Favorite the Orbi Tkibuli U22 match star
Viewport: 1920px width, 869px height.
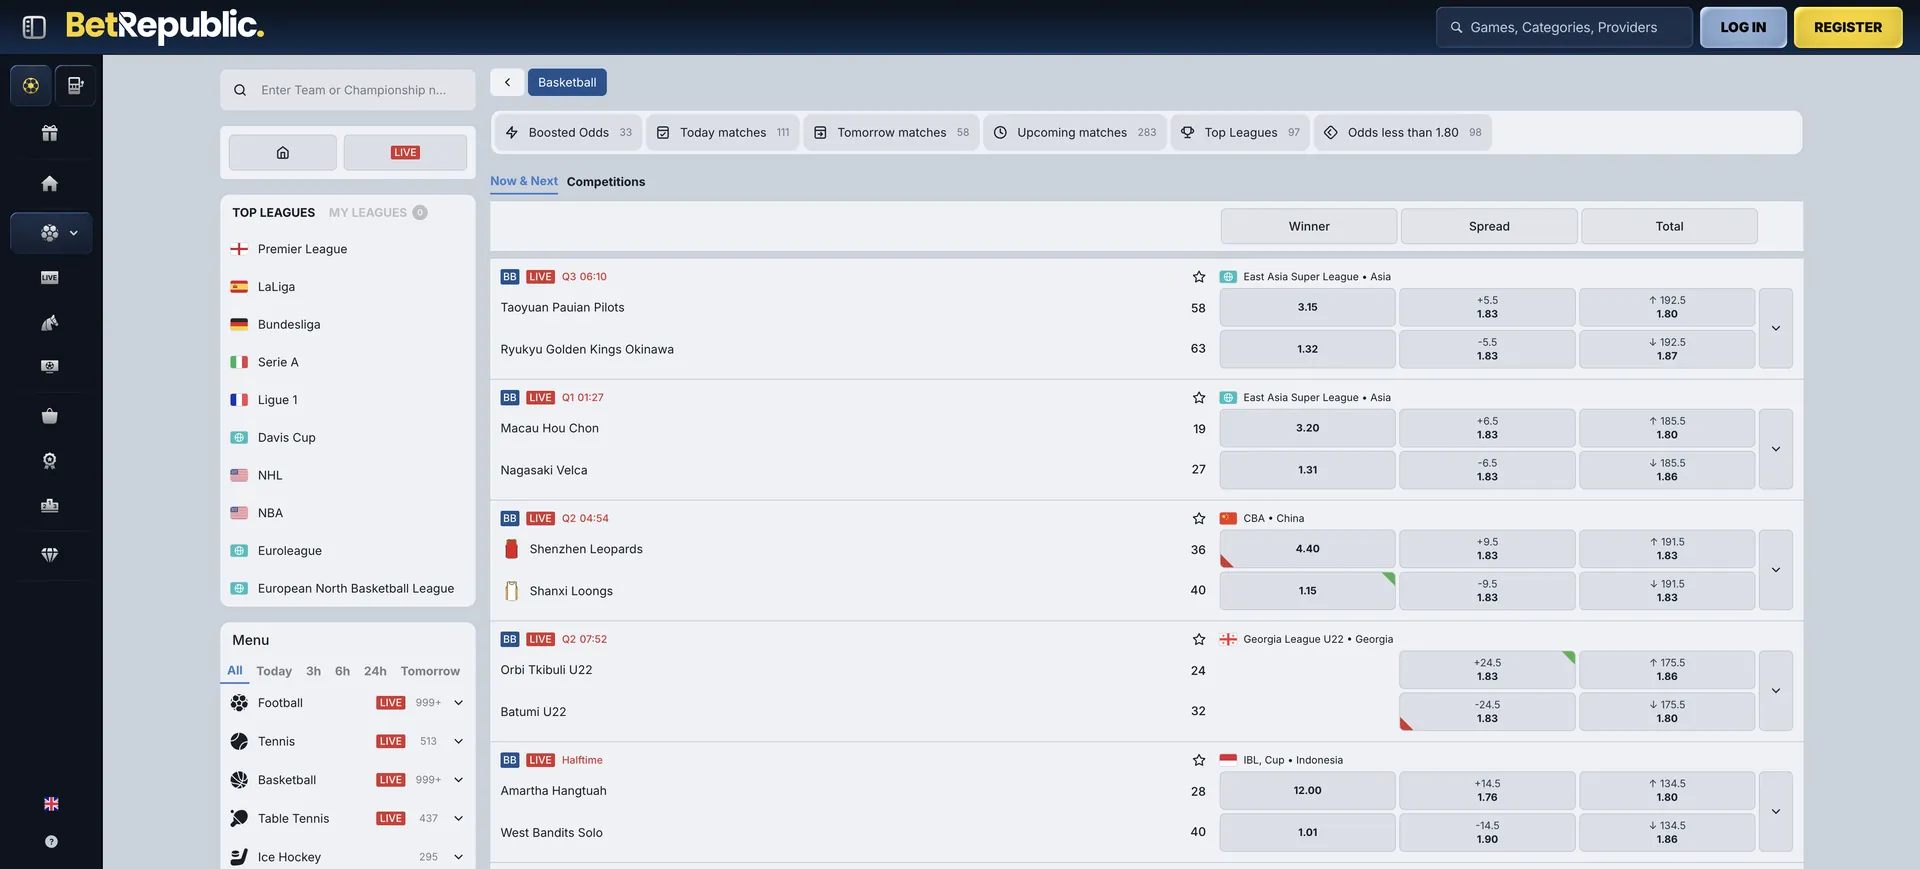(1199, 640)
